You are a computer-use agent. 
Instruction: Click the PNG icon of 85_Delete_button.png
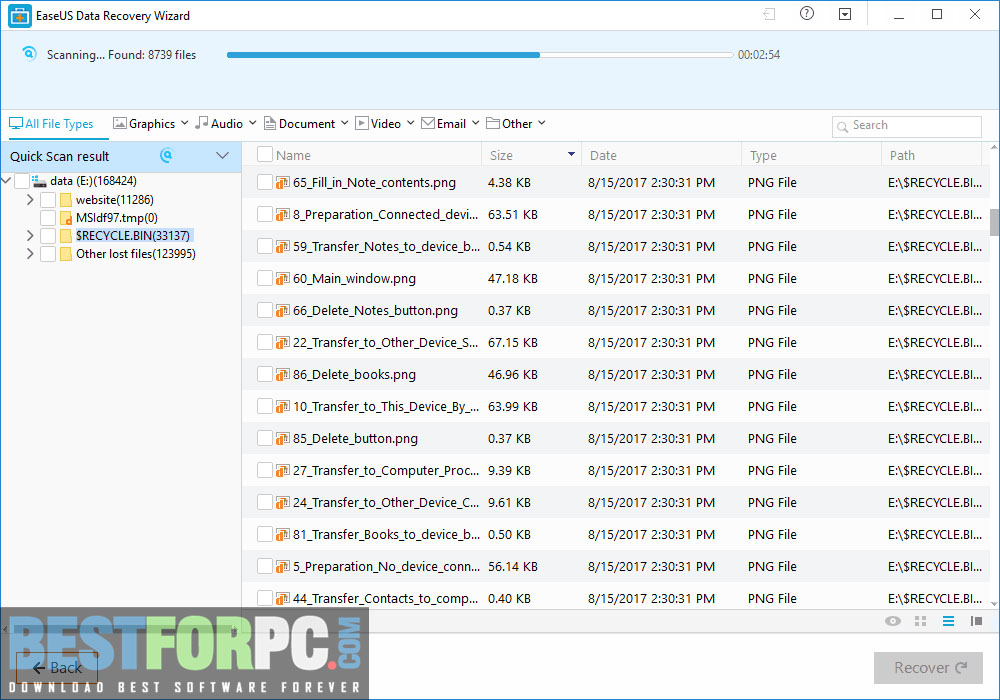point(283,439)
